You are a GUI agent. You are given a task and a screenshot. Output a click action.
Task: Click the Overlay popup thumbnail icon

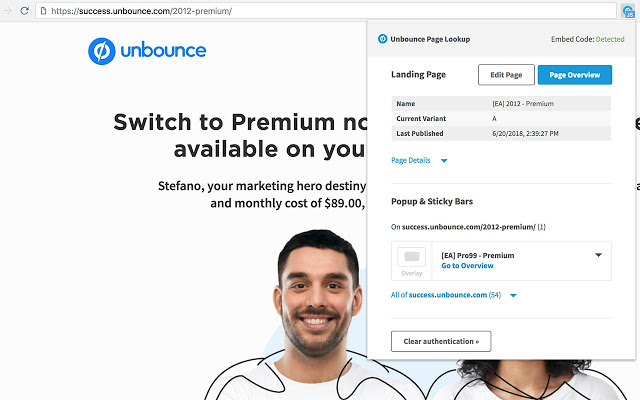click(x=411, y=257)
